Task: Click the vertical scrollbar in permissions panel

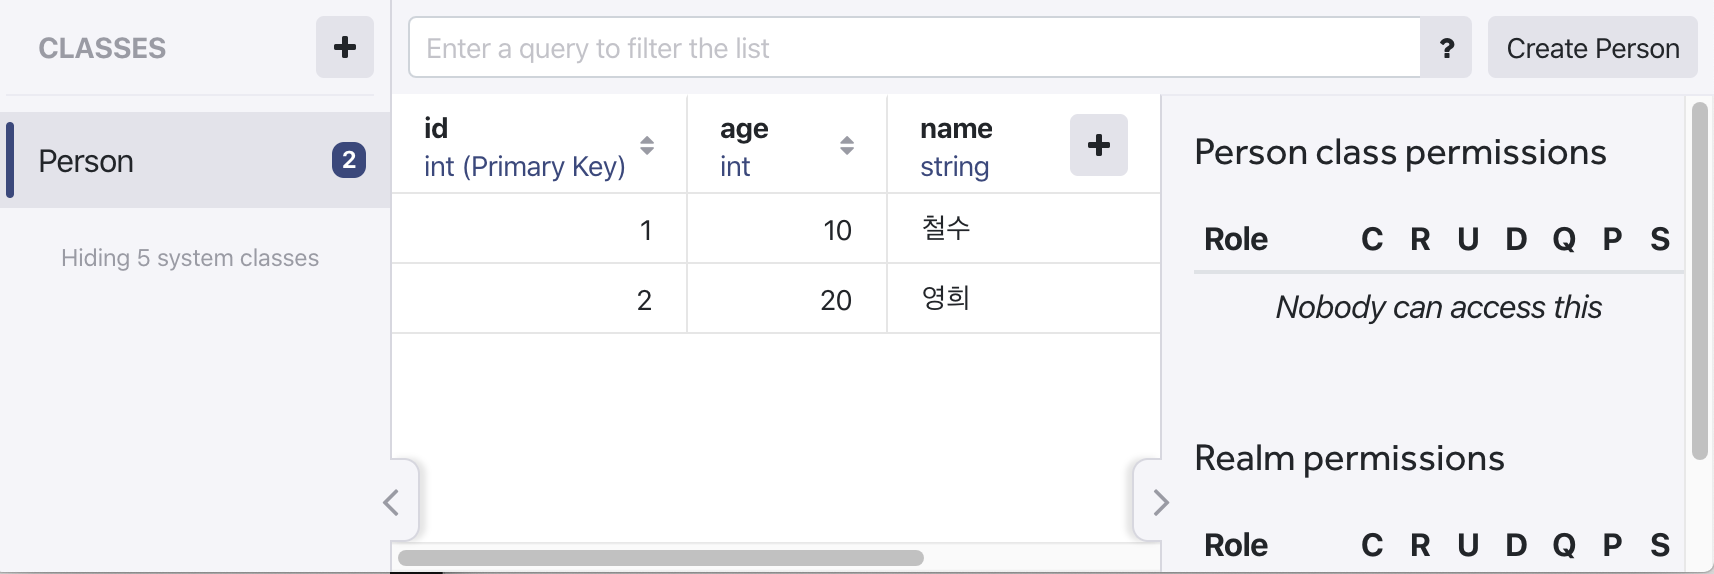Action: (x=1699, y=280)
